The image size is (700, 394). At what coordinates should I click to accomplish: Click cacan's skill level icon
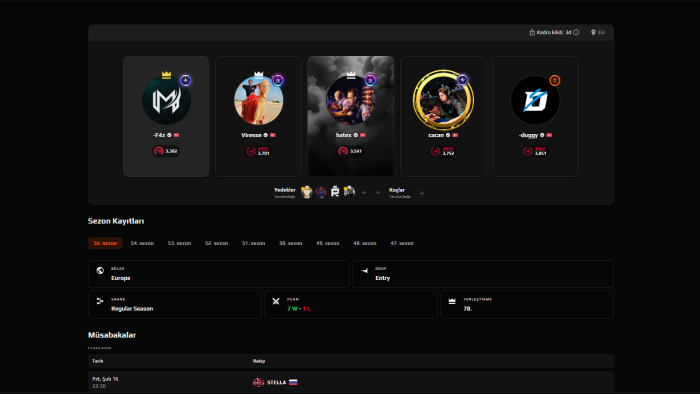tap(435, 152)
